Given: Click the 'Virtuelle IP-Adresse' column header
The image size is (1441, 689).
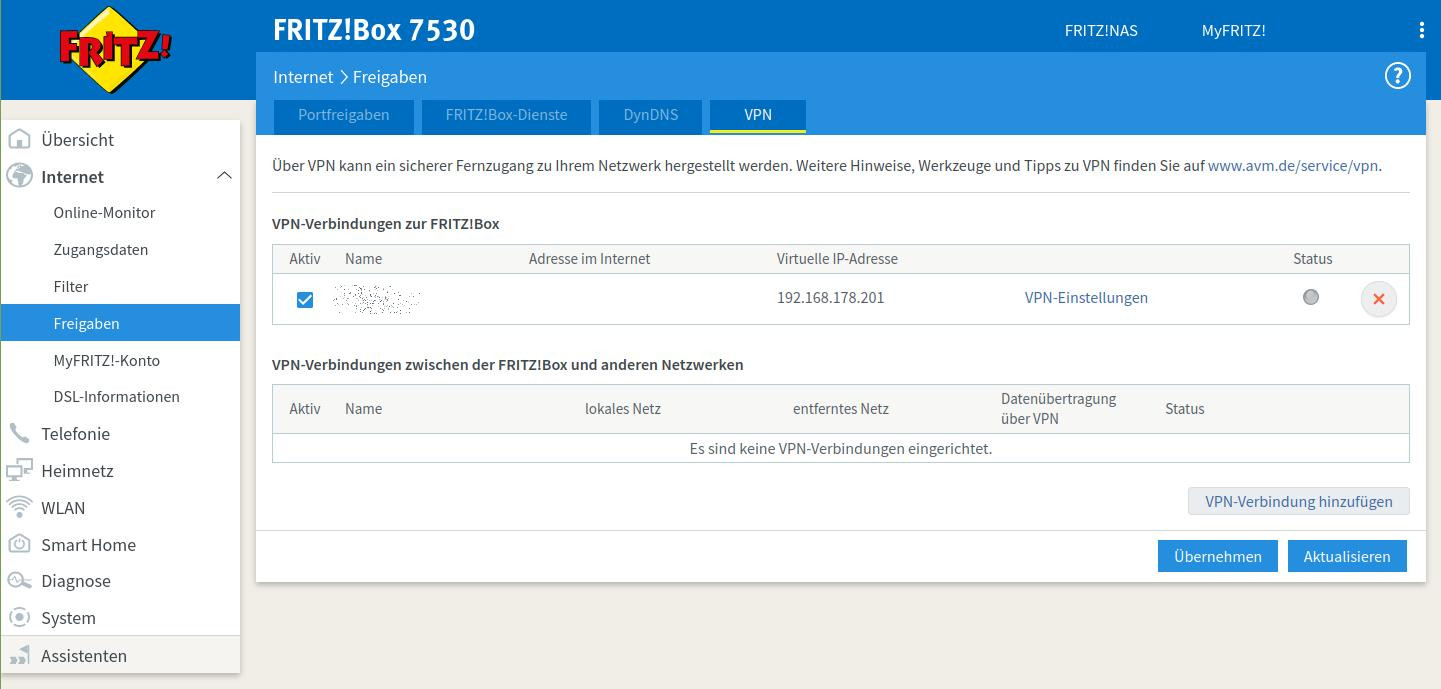Looking at the screenshot, I should coord(837,258).
